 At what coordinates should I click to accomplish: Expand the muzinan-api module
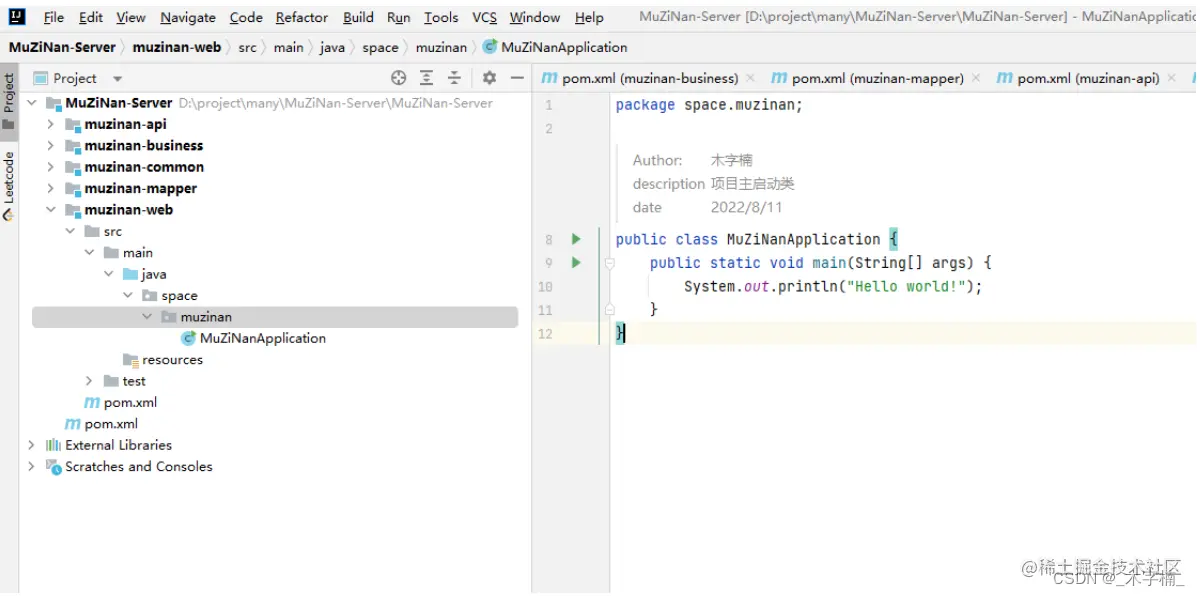(x=51, y=124)
